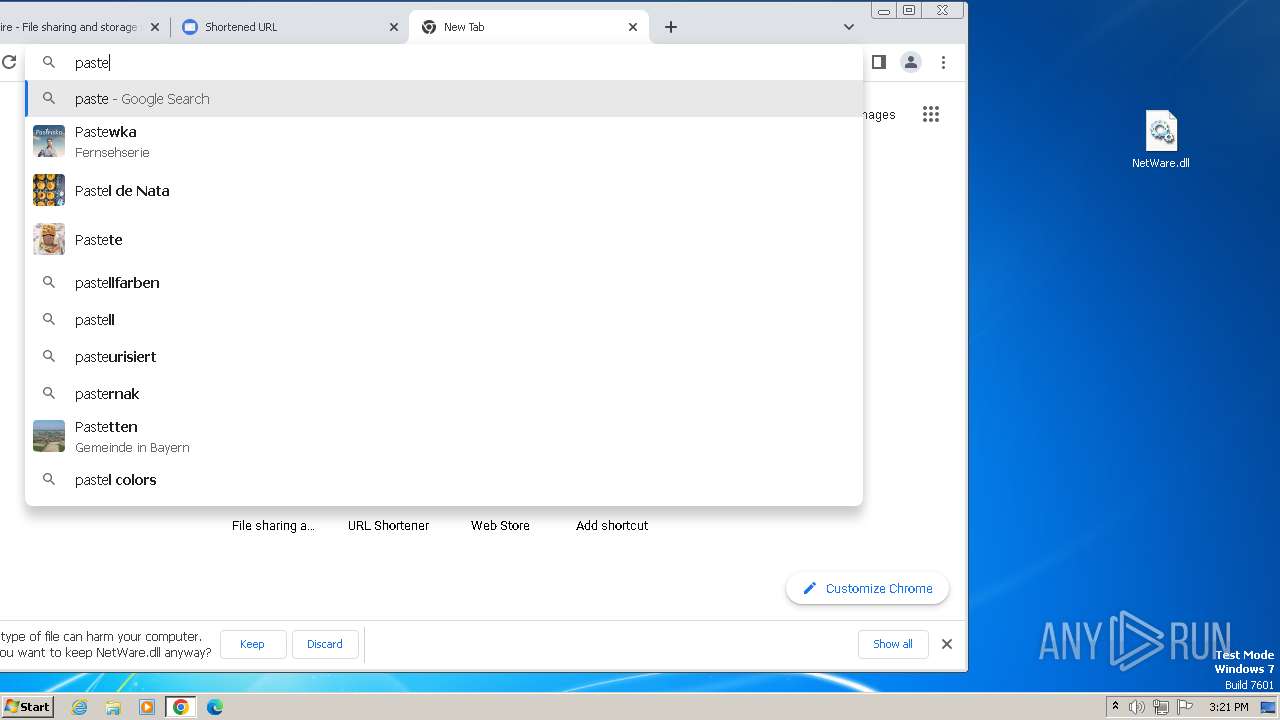The image size is (1280, 720).
Task: Close the Shortened URL tab
Action: [394, 27]
